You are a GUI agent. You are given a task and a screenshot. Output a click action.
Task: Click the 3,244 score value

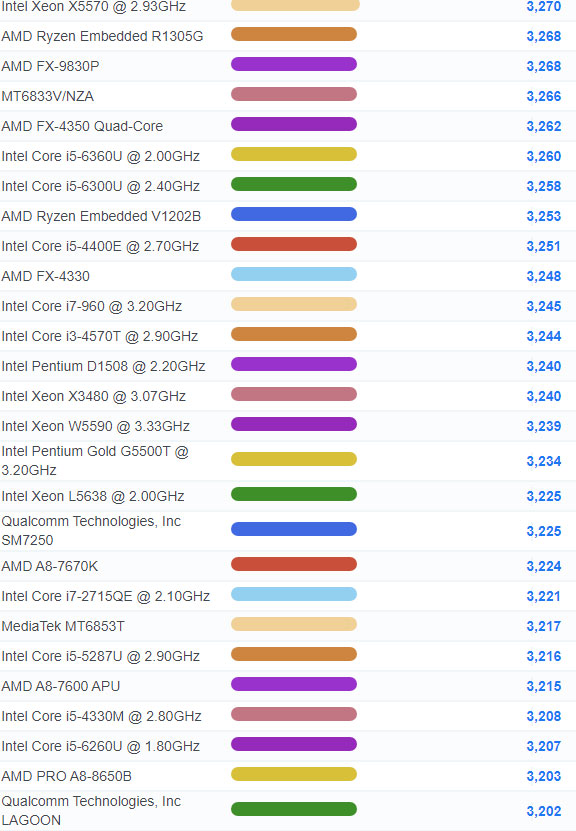(544, 336)
